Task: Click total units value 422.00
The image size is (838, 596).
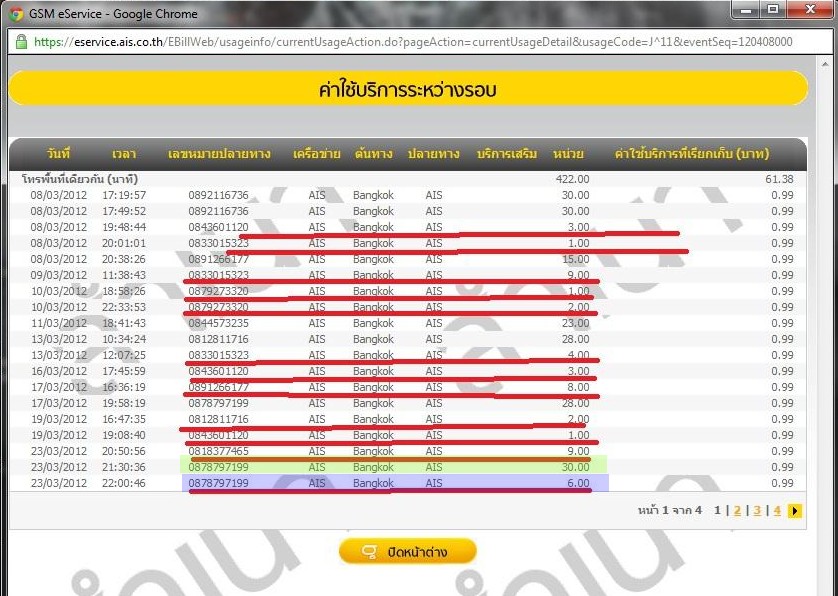Action: [572, 179]
